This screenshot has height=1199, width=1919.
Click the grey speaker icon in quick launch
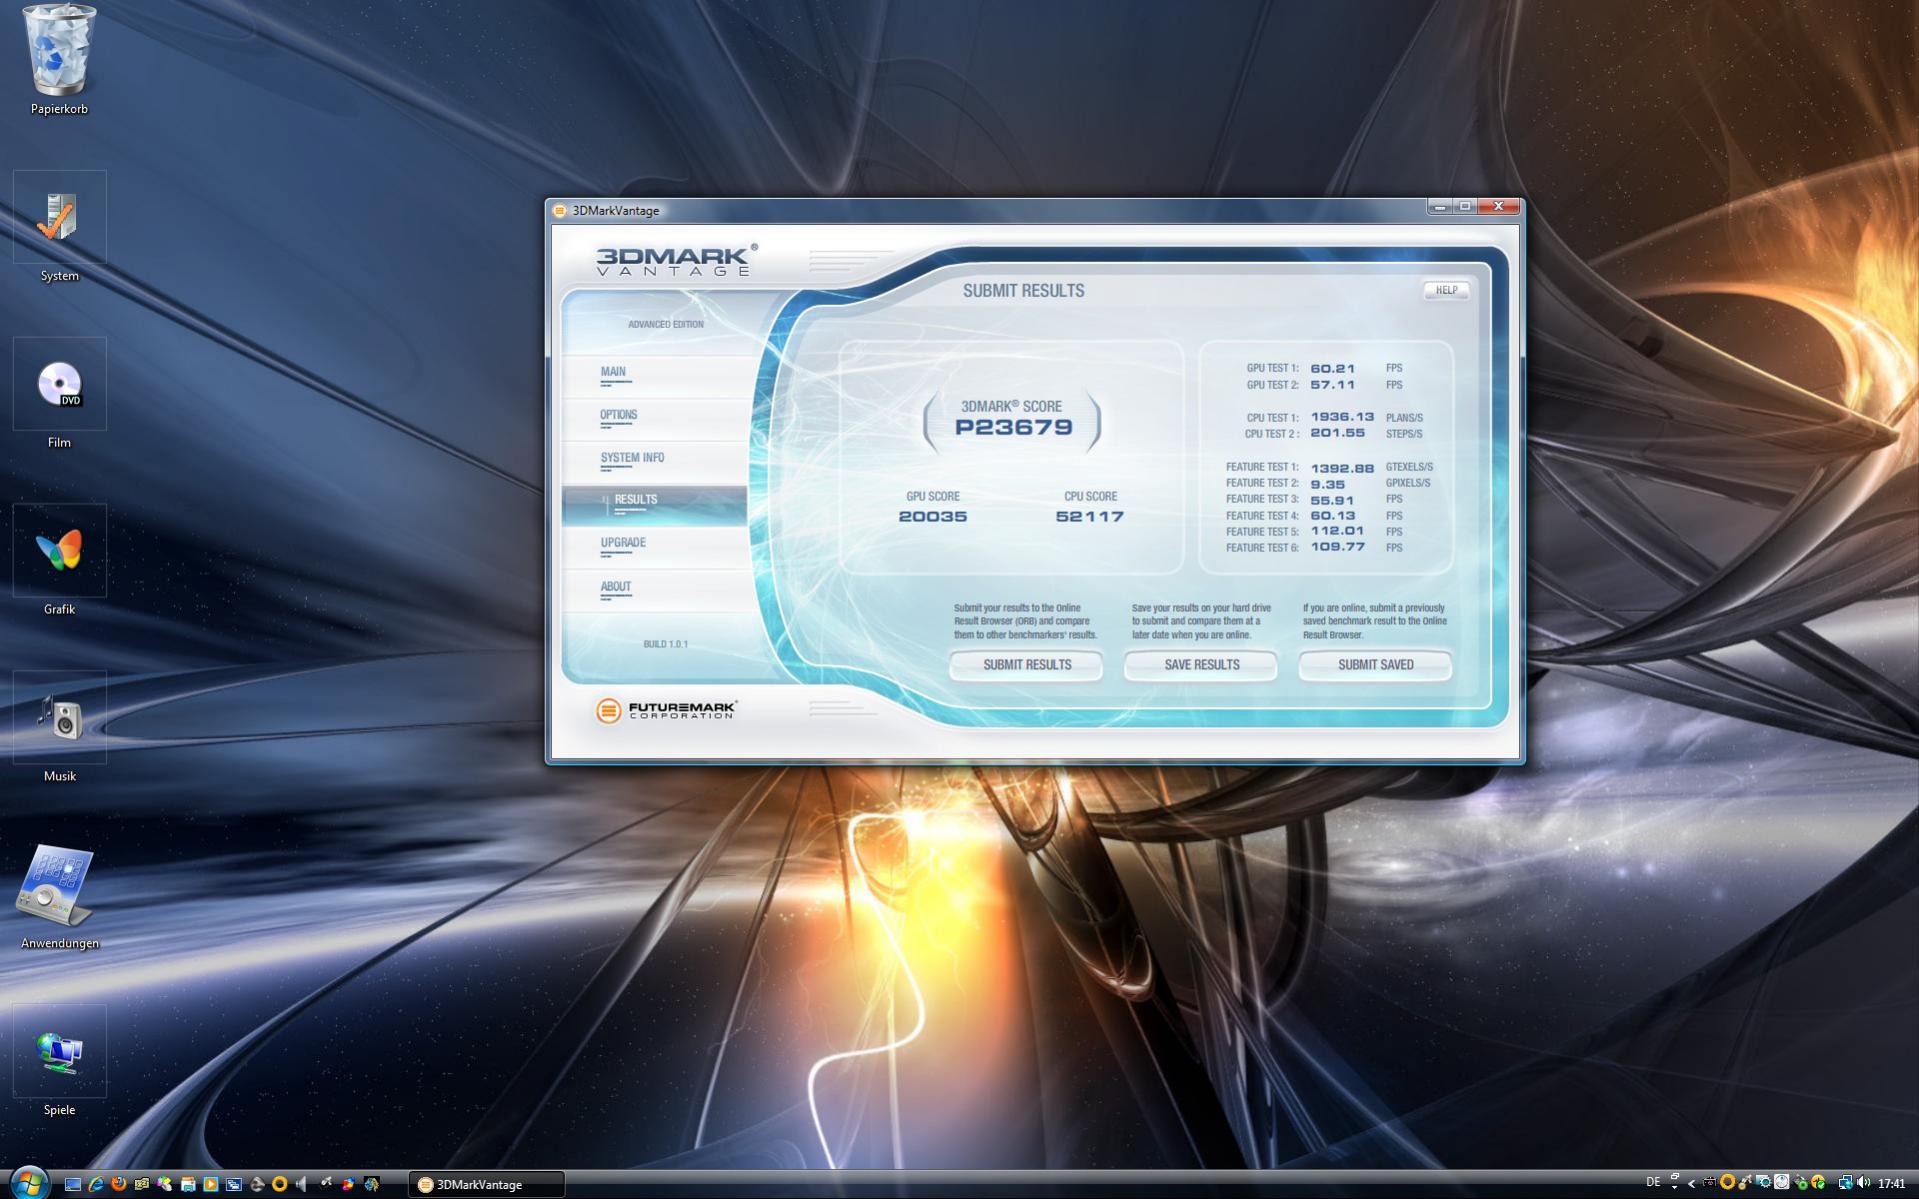(302, 1184)
